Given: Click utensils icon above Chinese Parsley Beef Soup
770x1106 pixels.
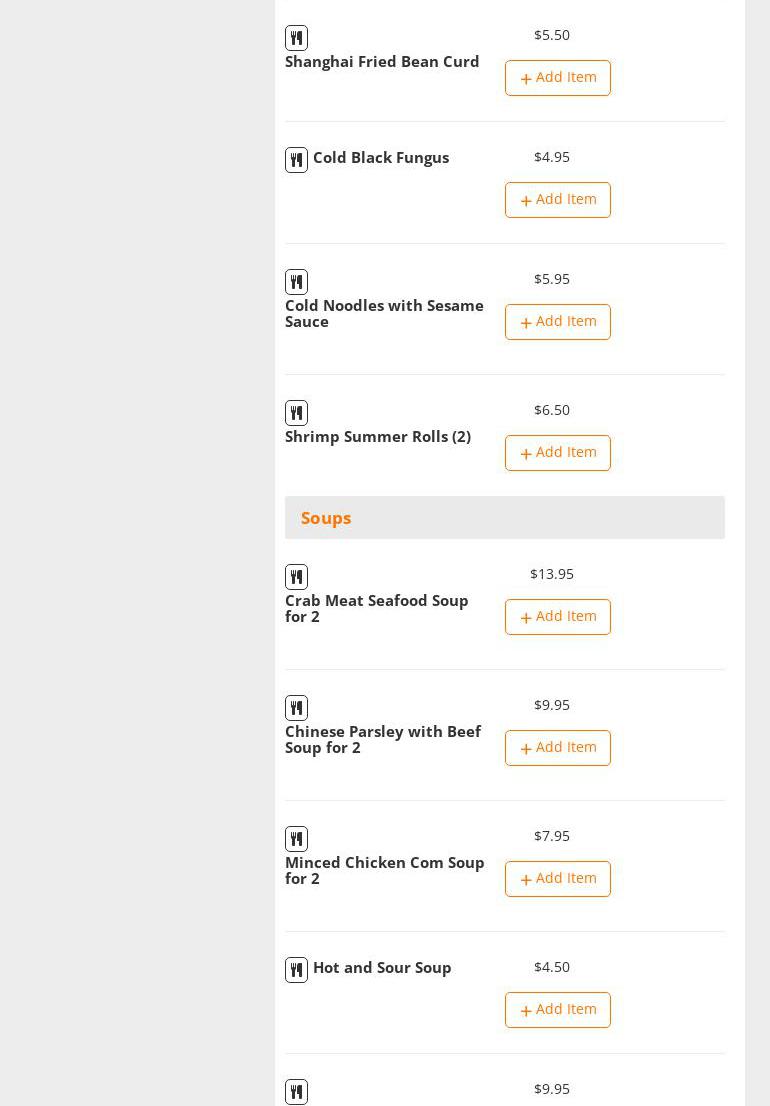Looking at the screenshot, I should point(296,708).
